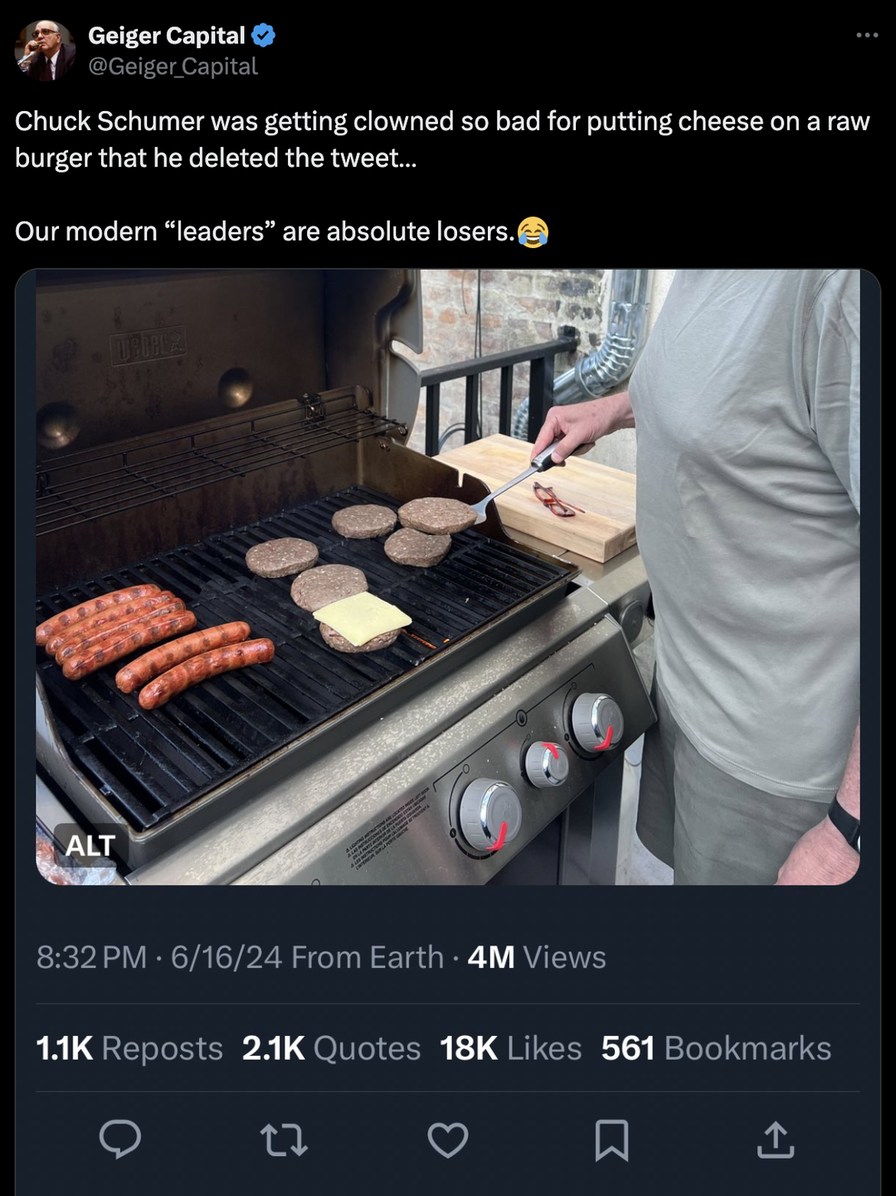Click the blue verified checkmark badge
The width and height of the screenshot is (896, 1196).
pyautogui.click(x=263, y=37)
